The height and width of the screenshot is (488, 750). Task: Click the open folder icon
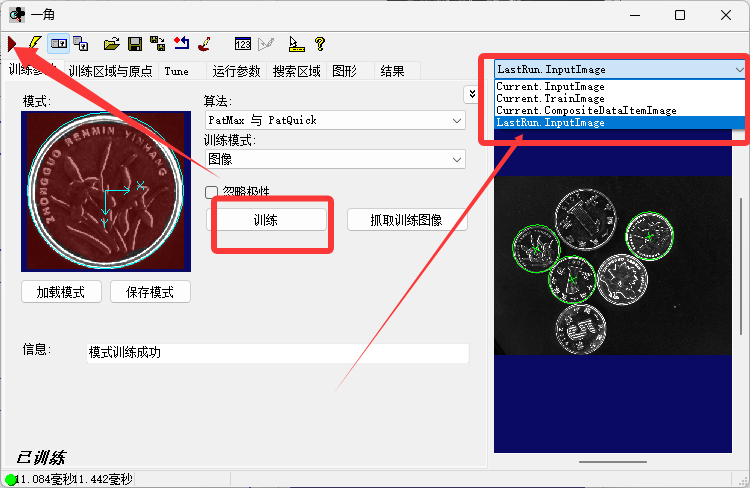point(111,44)
